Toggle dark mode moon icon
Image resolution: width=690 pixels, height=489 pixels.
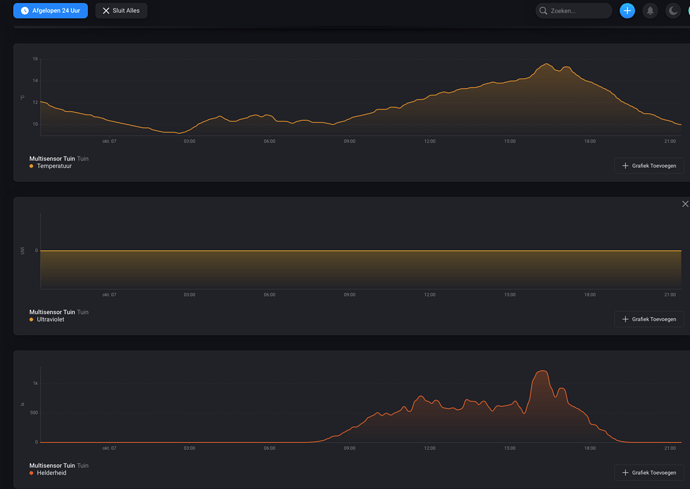[x=673, y=11]
